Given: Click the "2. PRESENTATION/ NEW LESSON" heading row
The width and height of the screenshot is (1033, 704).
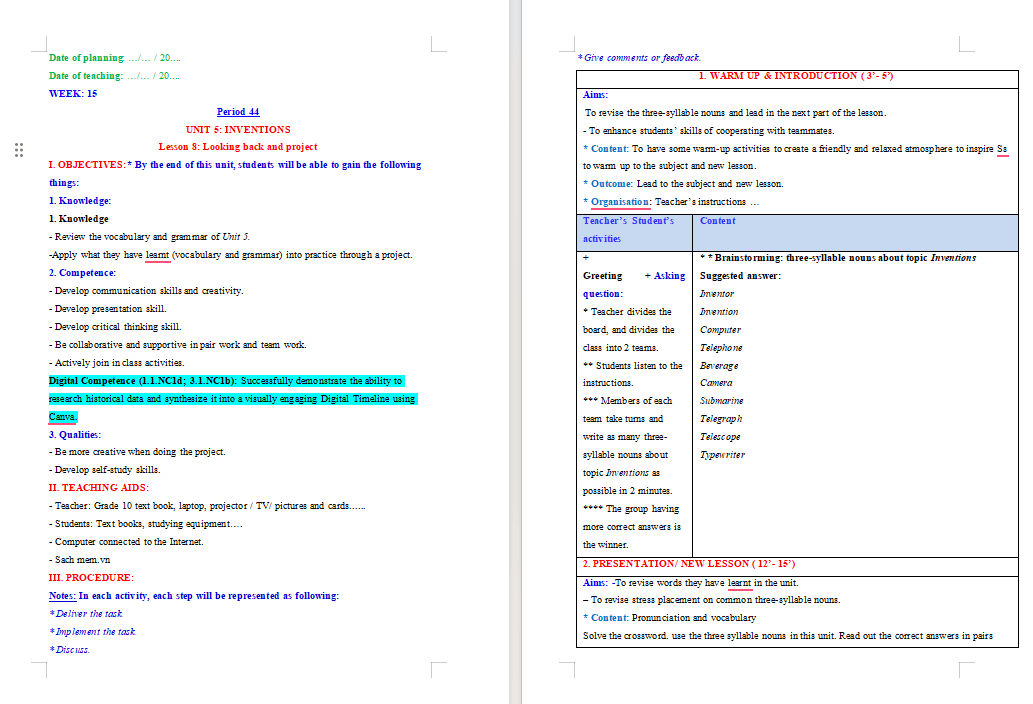Looking at the screenshot, I should coord(797,566).
